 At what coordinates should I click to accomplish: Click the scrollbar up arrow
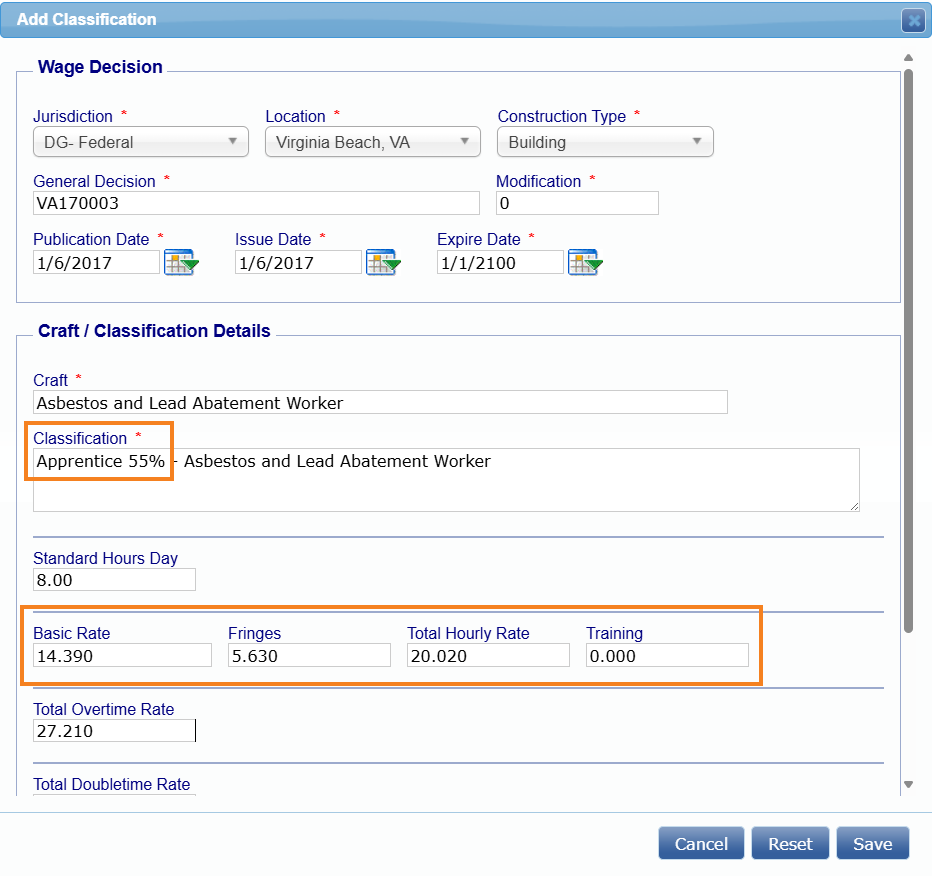908,58
